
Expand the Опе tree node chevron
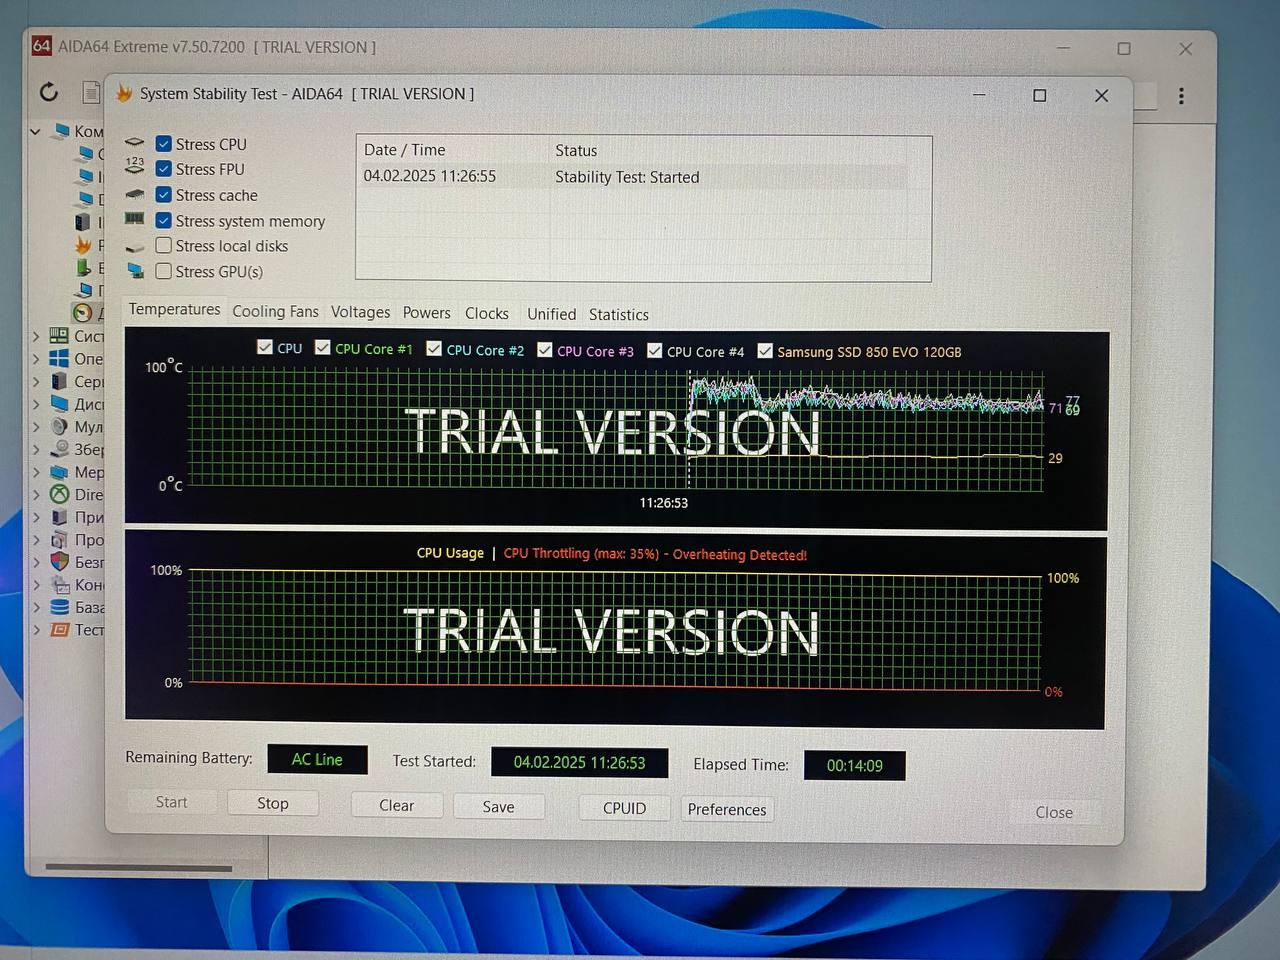click(36, 358)
